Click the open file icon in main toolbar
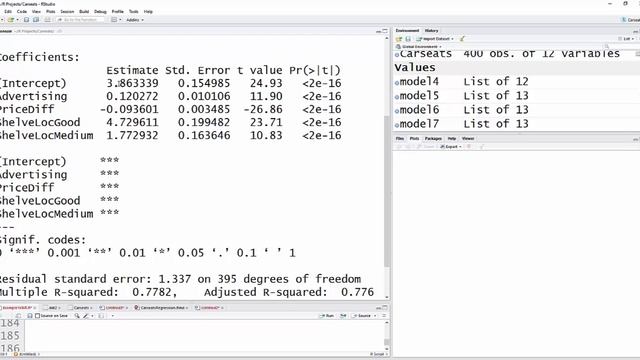 [11, 20]
